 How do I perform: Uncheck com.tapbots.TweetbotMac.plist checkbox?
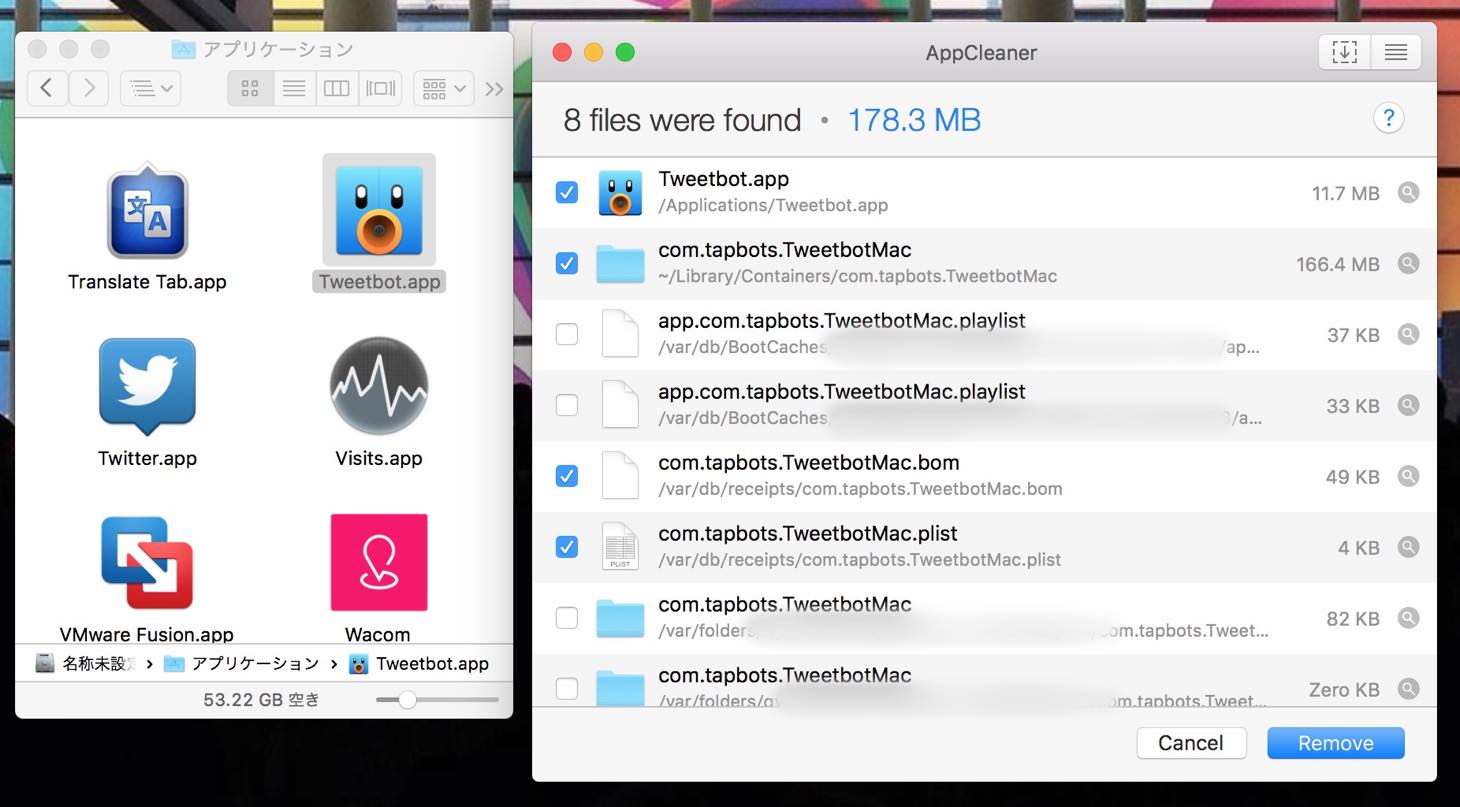tap(566, 548)
